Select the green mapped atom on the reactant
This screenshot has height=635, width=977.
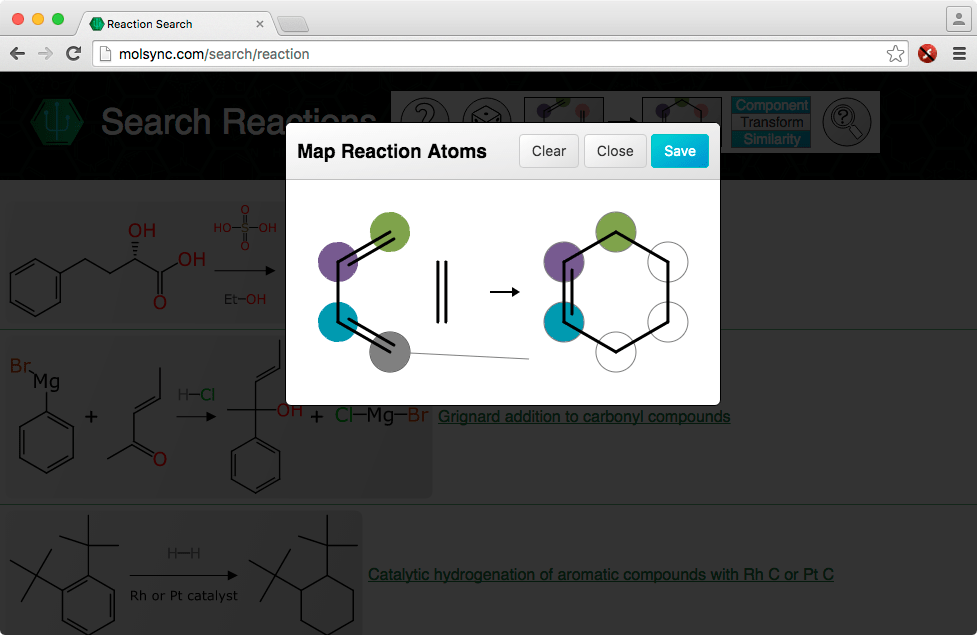(x=390, y=231)
